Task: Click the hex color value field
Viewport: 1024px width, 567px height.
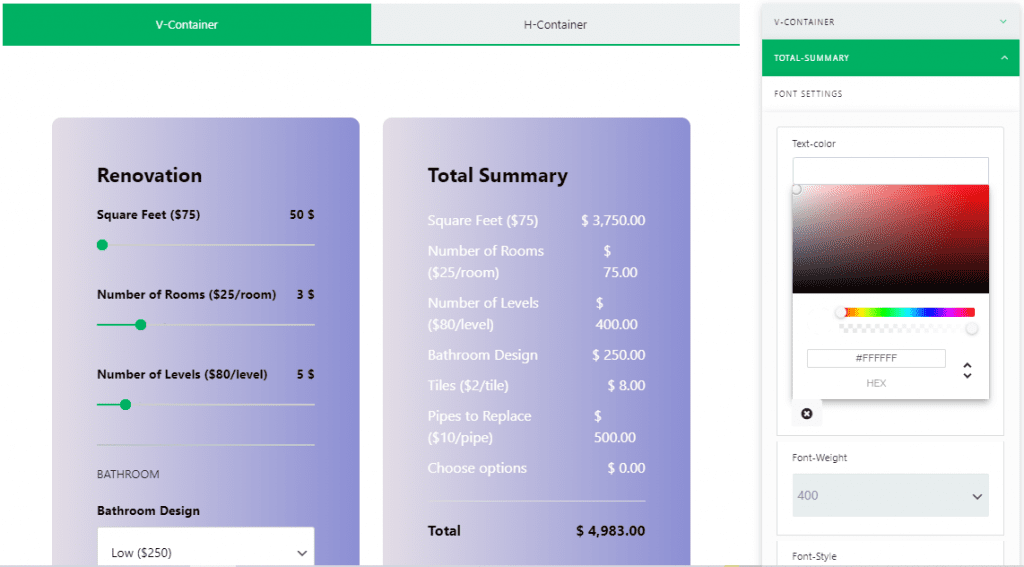Action: tap(876, 358)
